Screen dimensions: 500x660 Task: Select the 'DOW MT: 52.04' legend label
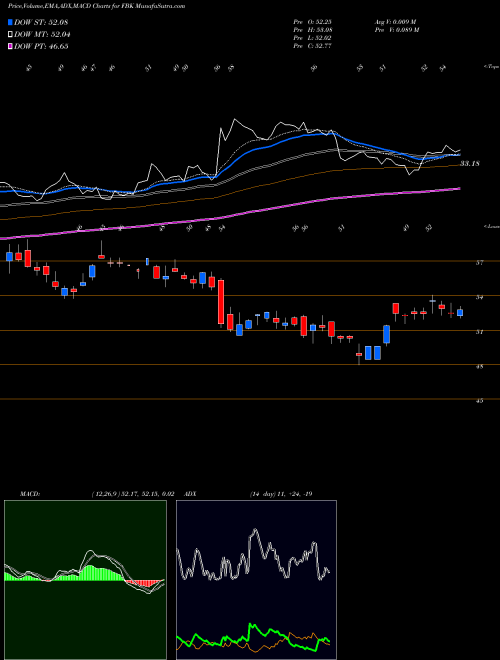42,35
